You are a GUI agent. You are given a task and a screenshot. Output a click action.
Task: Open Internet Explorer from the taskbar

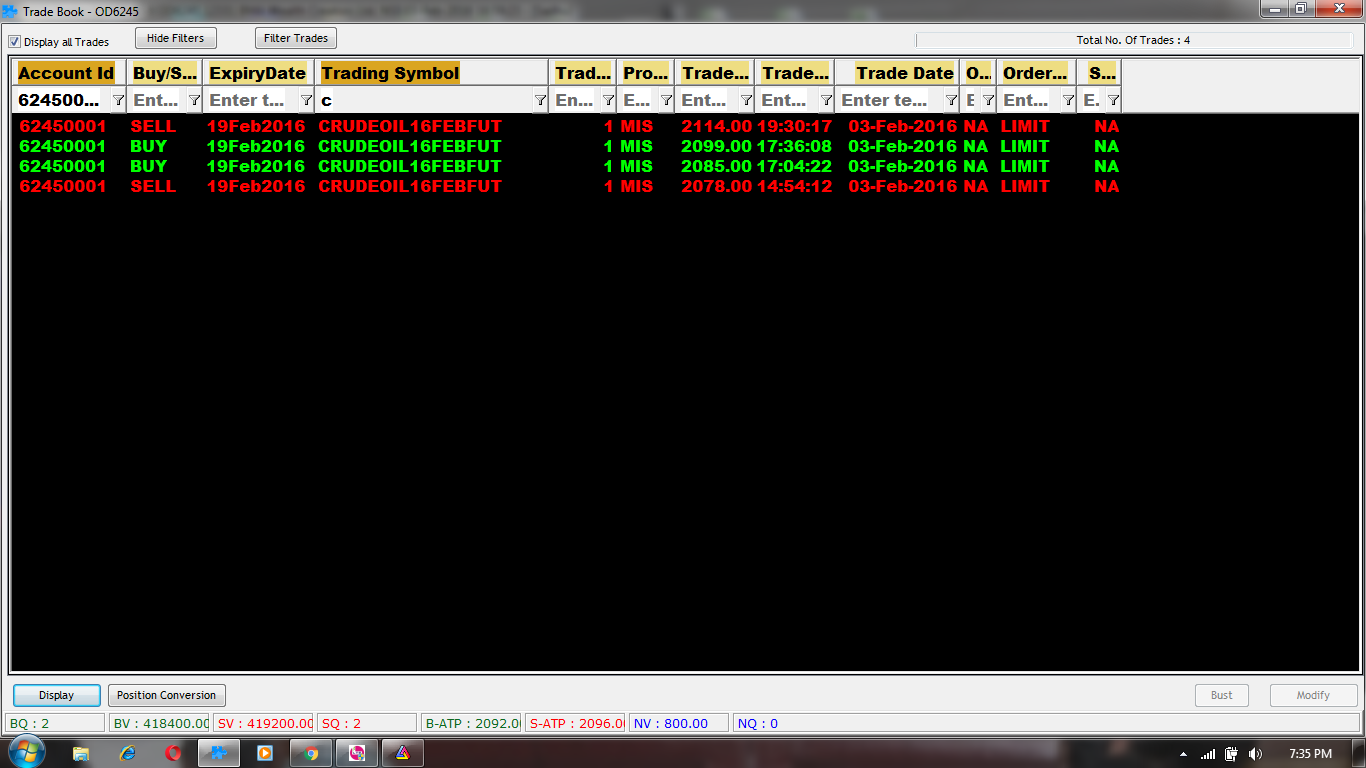tap(127, 753)
